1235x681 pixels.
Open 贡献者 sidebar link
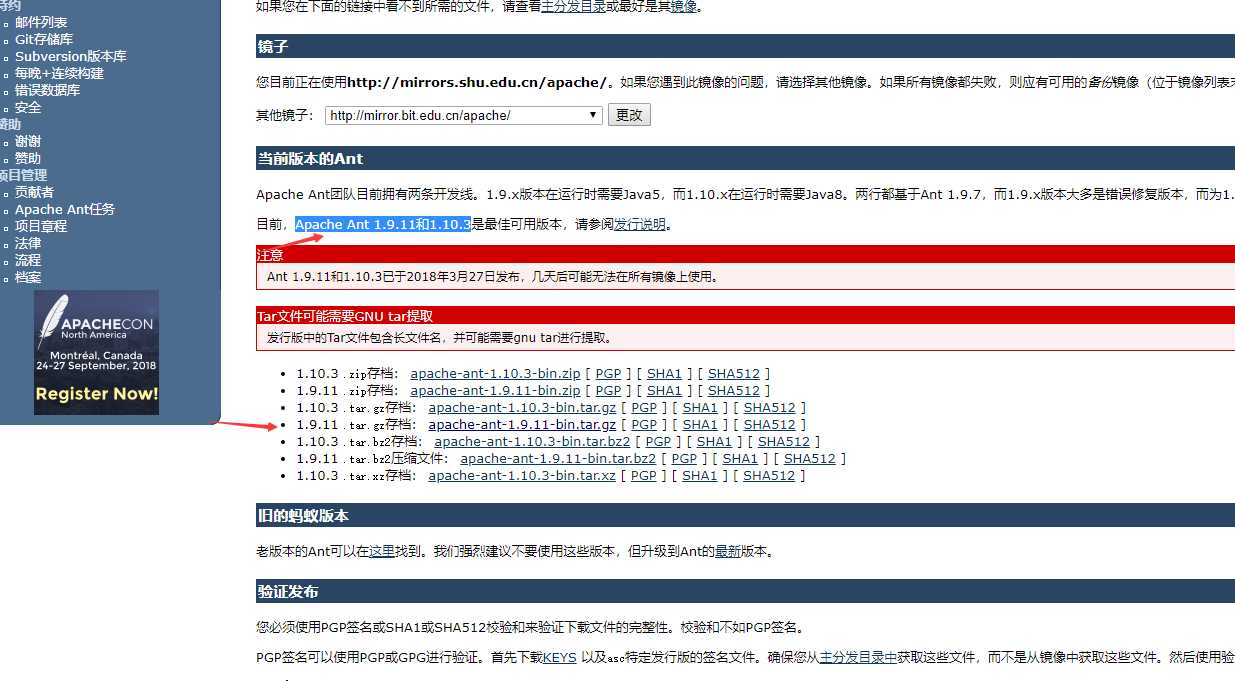tap(35, 192)
